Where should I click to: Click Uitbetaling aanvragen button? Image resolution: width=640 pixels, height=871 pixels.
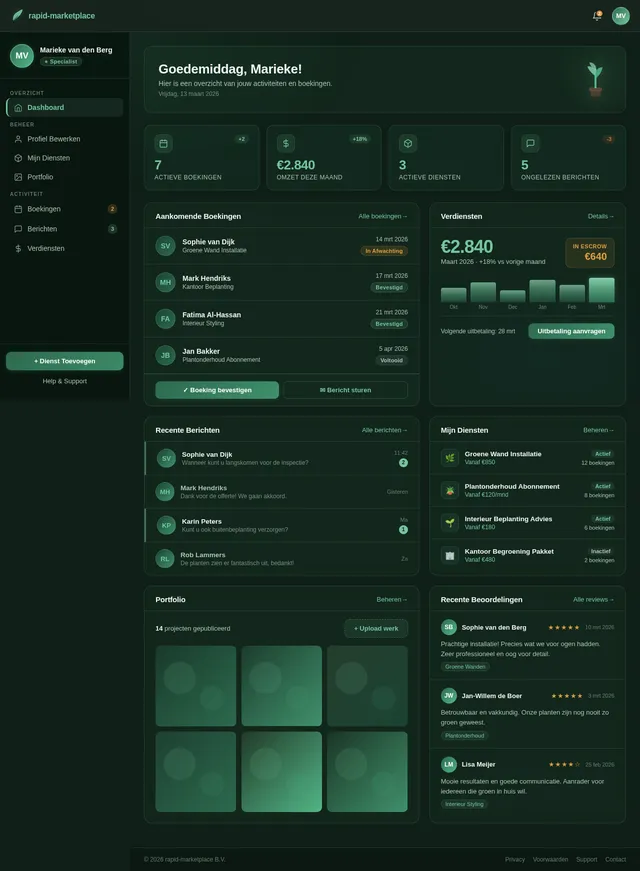coord(571,331)
